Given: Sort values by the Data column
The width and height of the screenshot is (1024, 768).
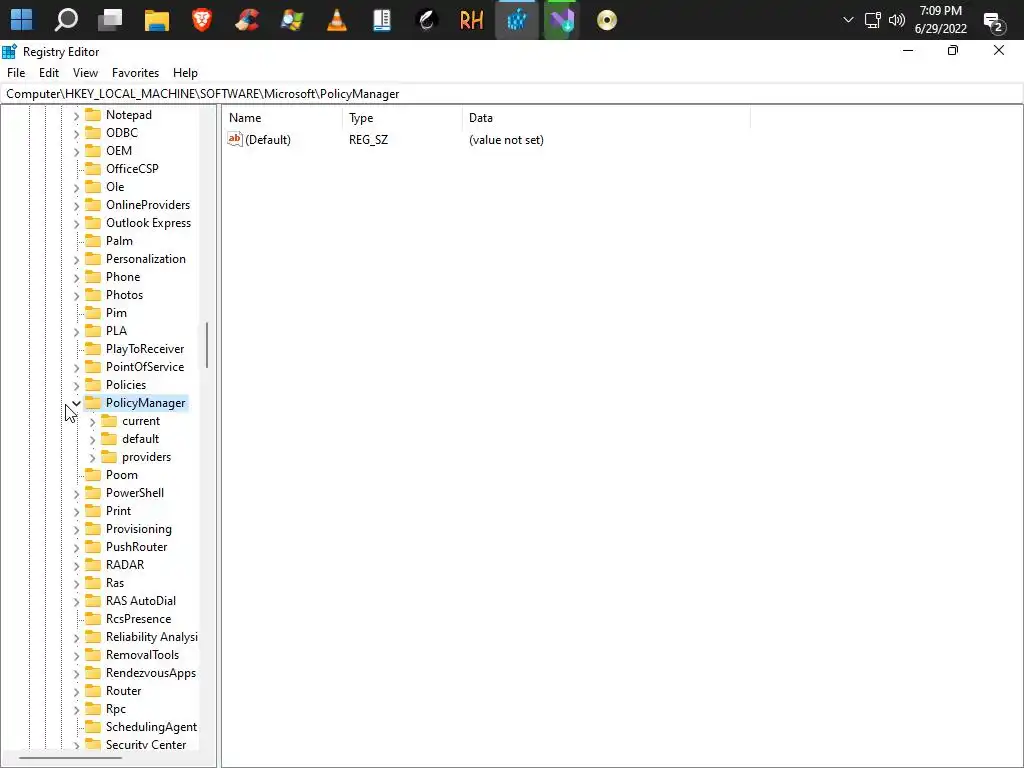Looking at the screenshot, I should 606,118.
